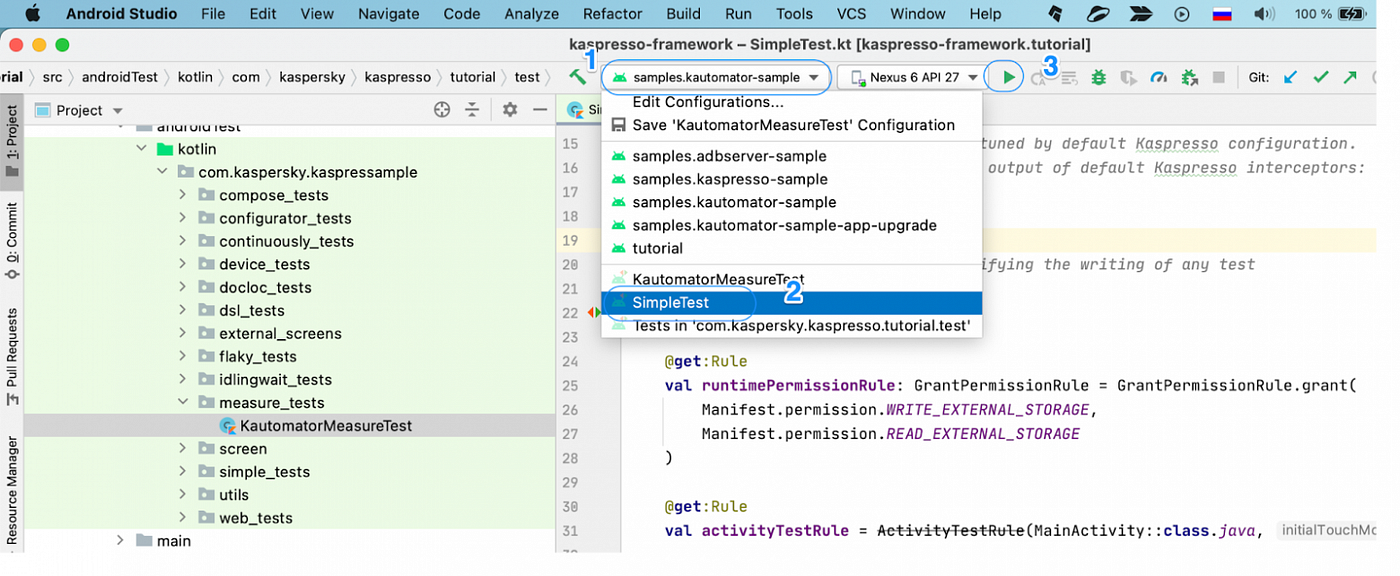Image resolution: width=1400 pixels, height=576 pixels.
Task: Click Collapse All icon in Project panel
Action: click(472, 110)
